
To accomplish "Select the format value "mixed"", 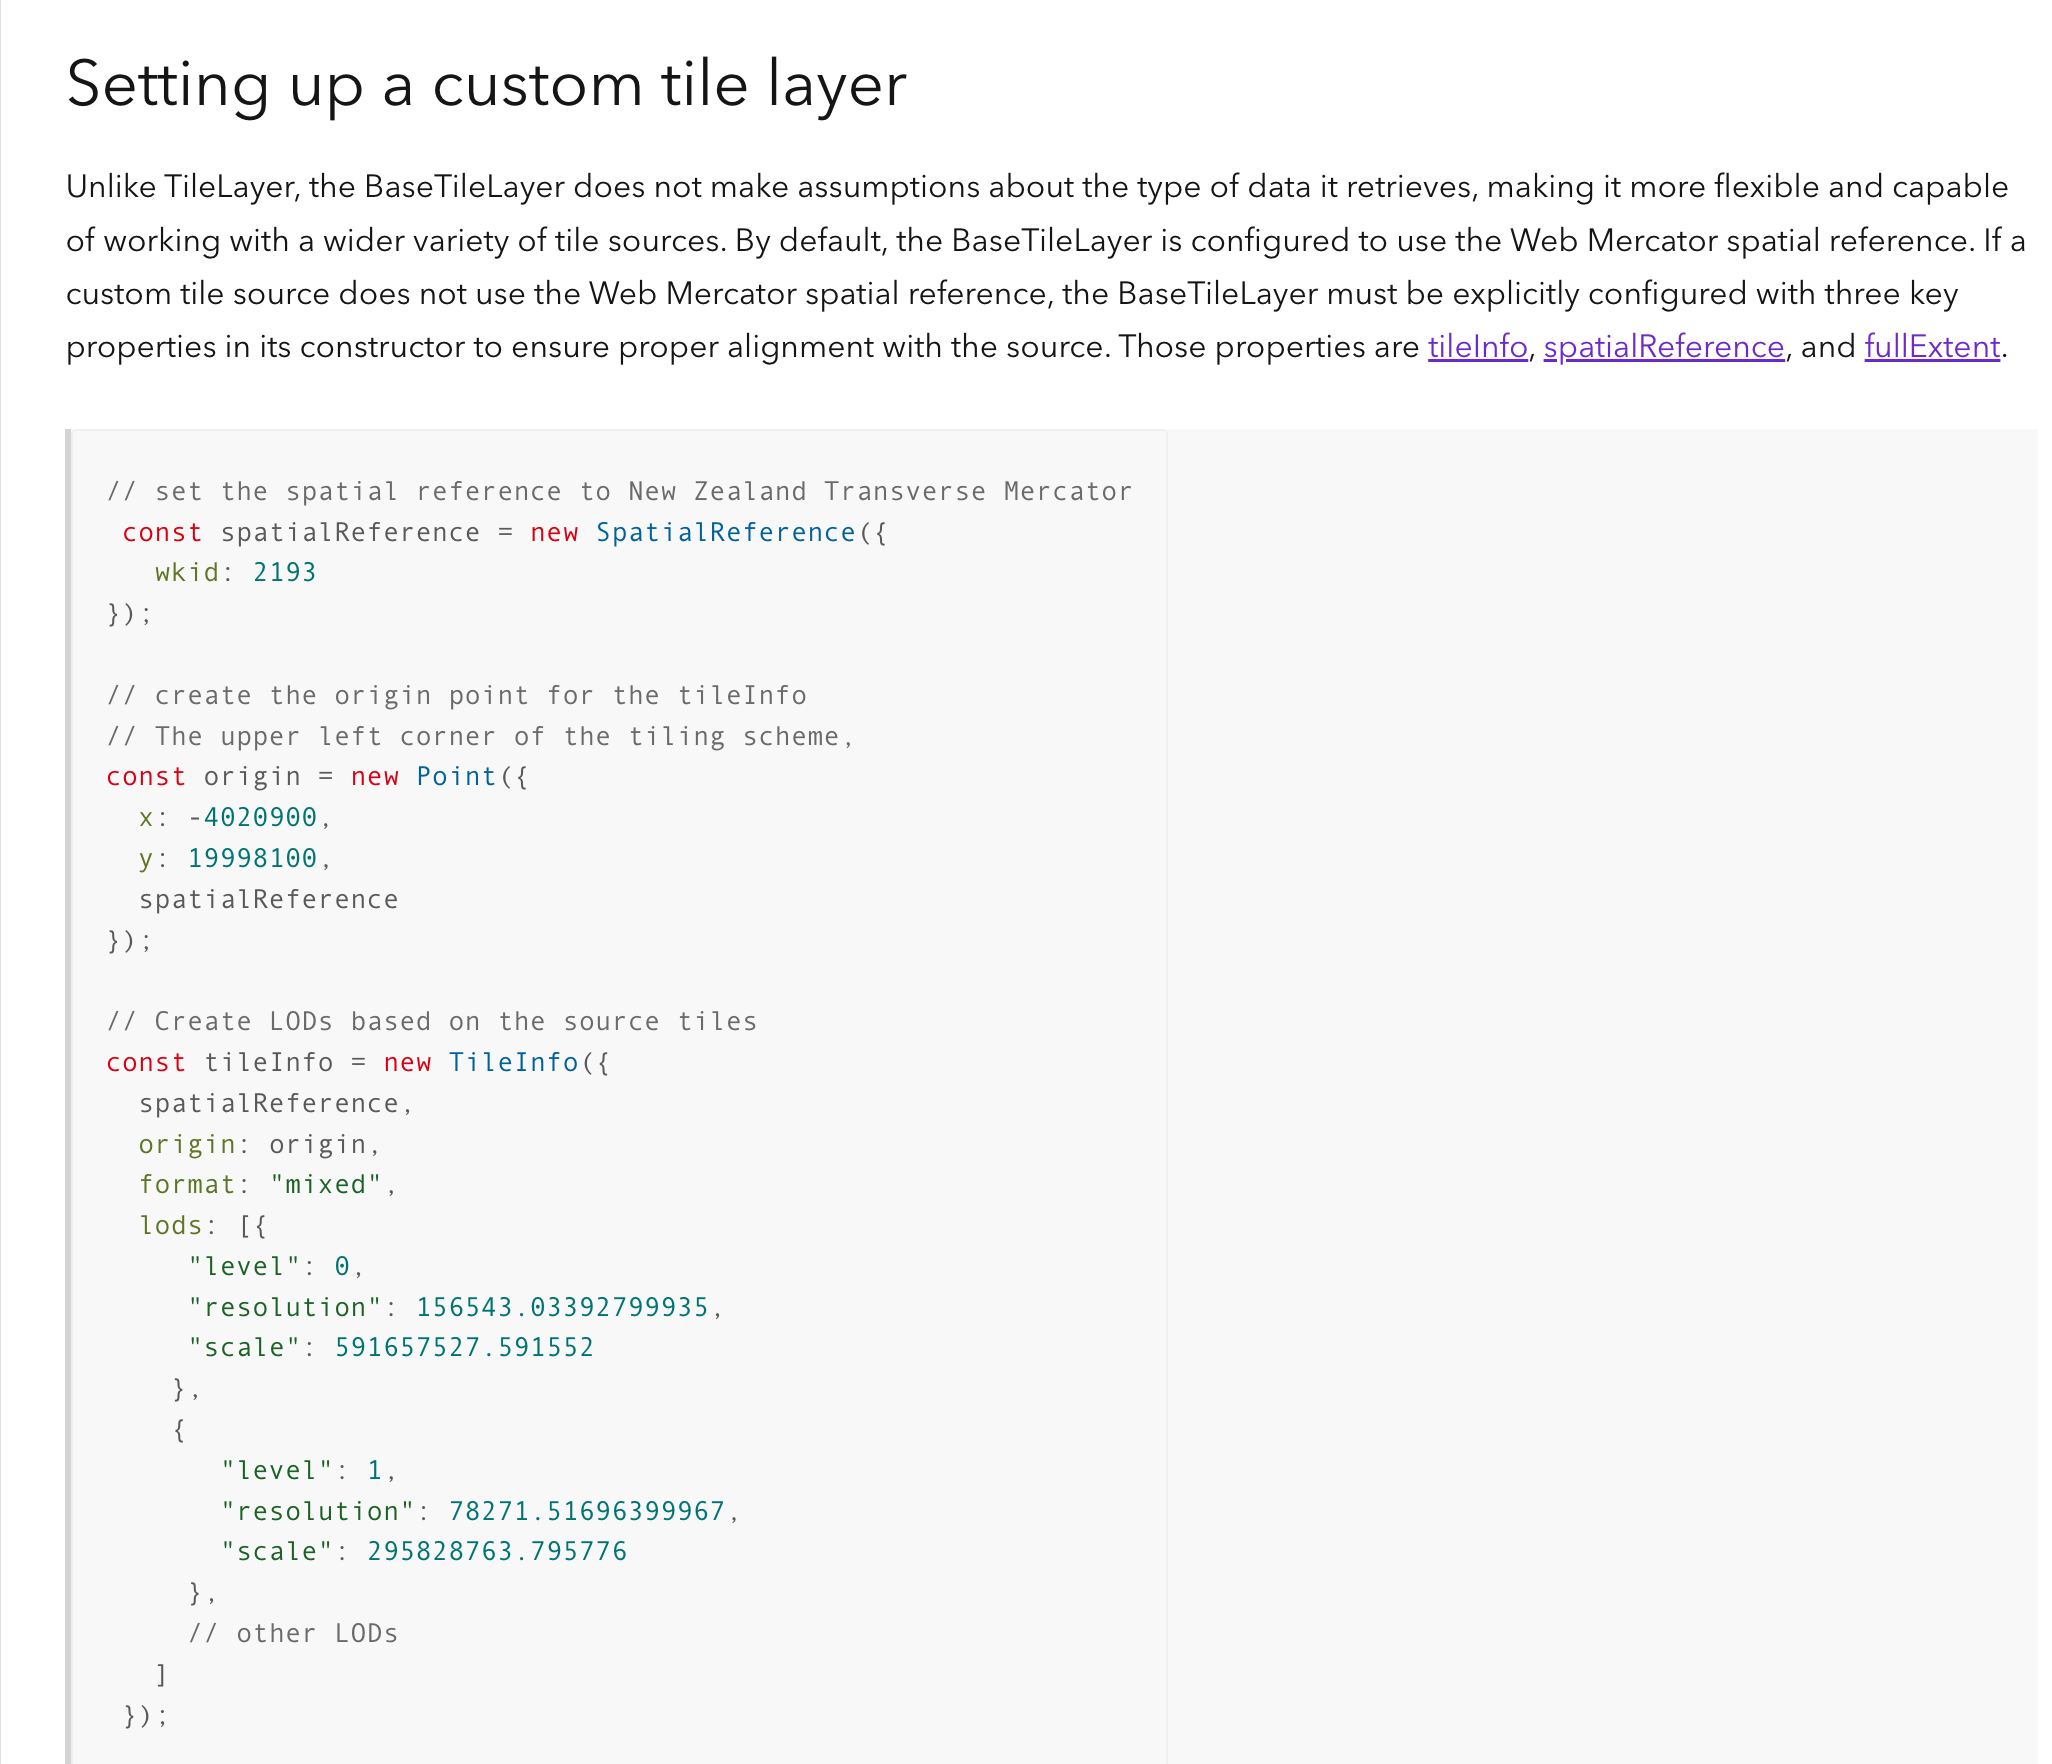I will pyautogui.click(x=330, y=1184).
